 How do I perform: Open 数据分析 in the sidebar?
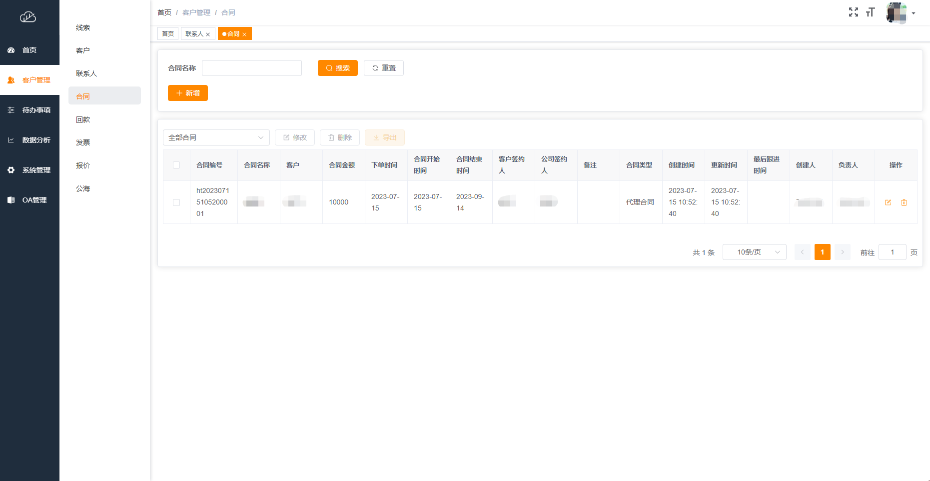point(29,140)
